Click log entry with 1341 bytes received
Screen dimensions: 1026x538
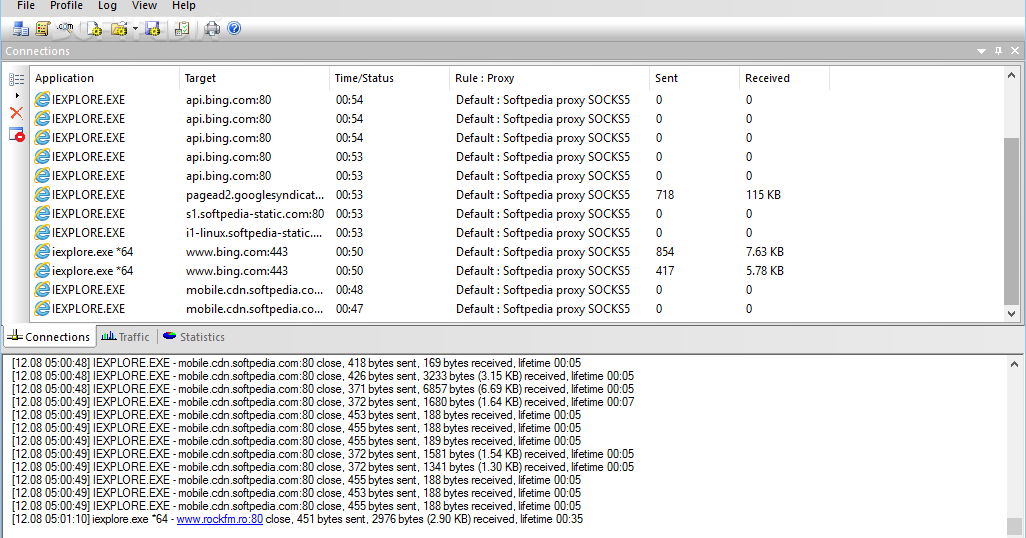click(x=323, y=467)
